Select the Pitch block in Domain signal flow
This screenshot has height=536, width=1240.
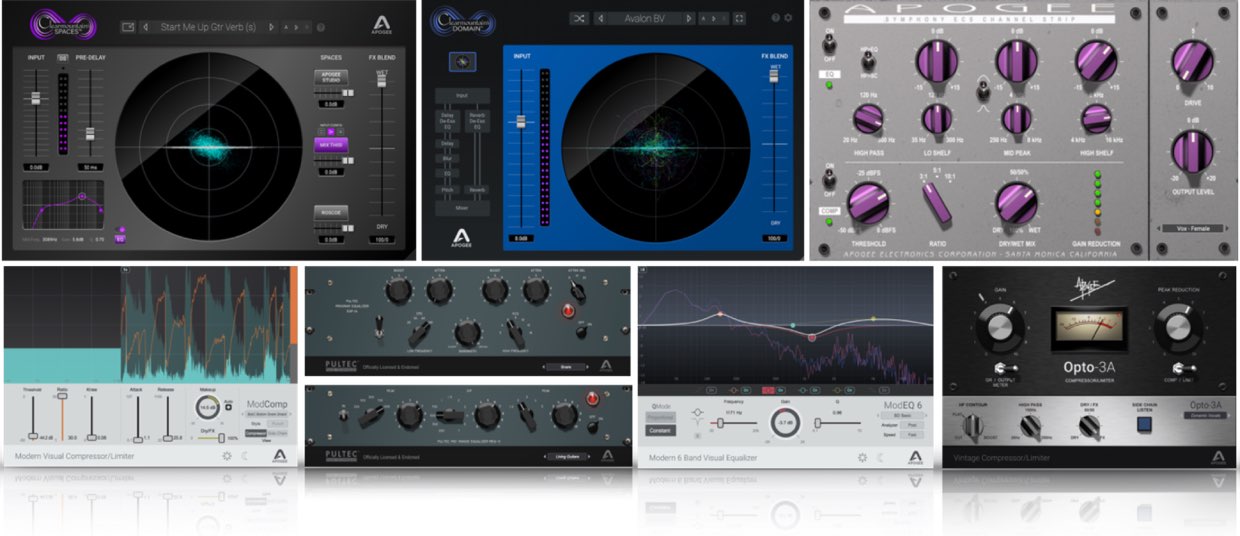(x=449, y=189)
